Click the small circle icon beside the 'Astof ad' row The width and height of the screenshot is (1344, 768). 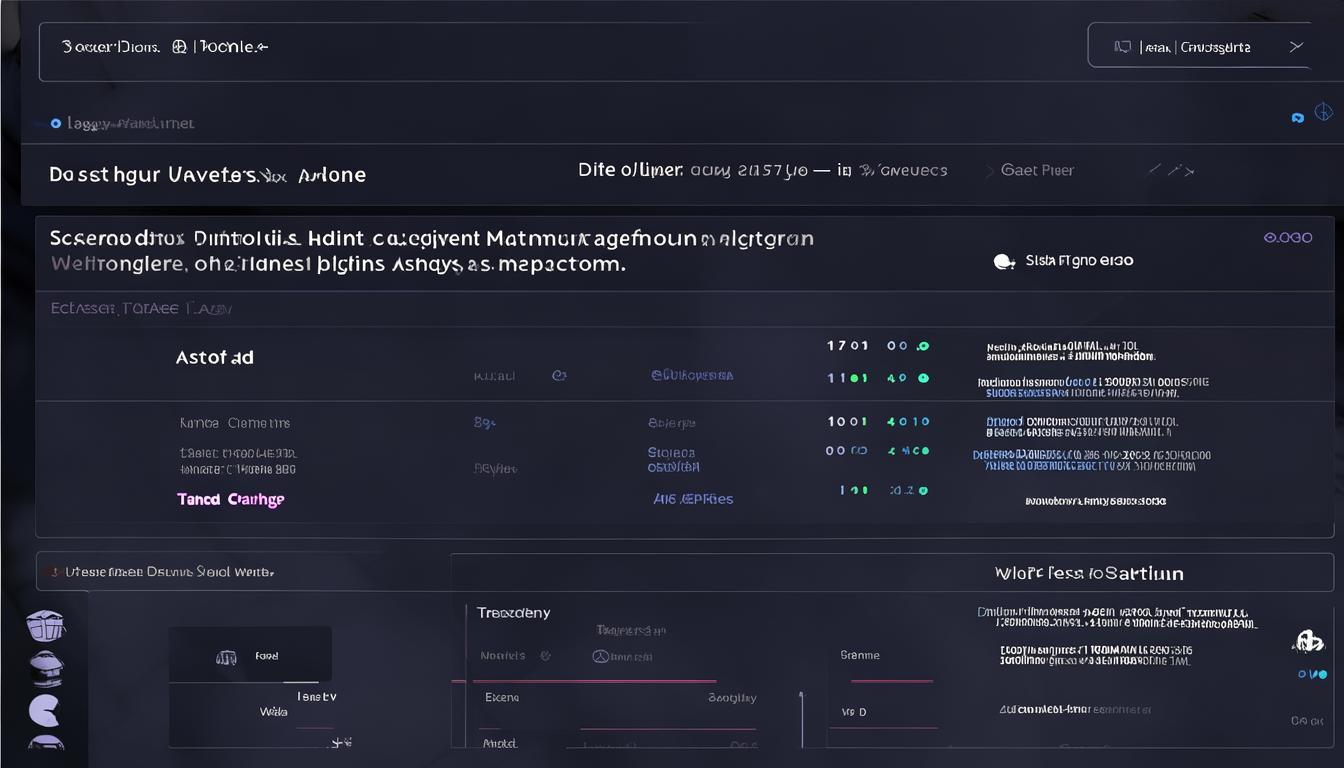559,375
